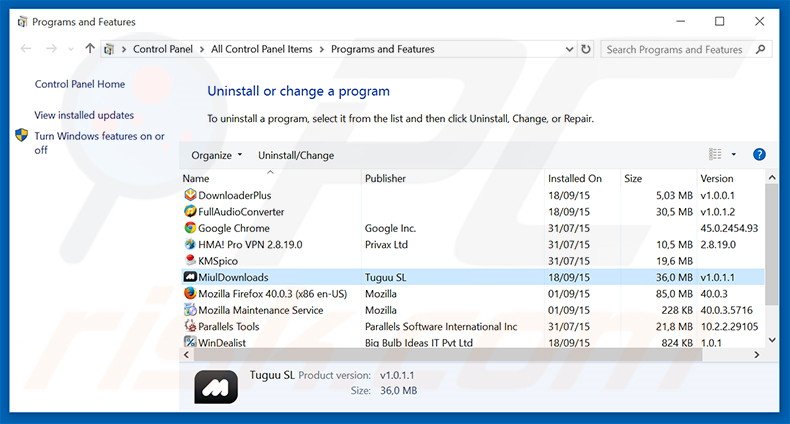Viewport: 790px width, 424px height.
Task: Go up one level with up arrow
Action: [90, 49]
